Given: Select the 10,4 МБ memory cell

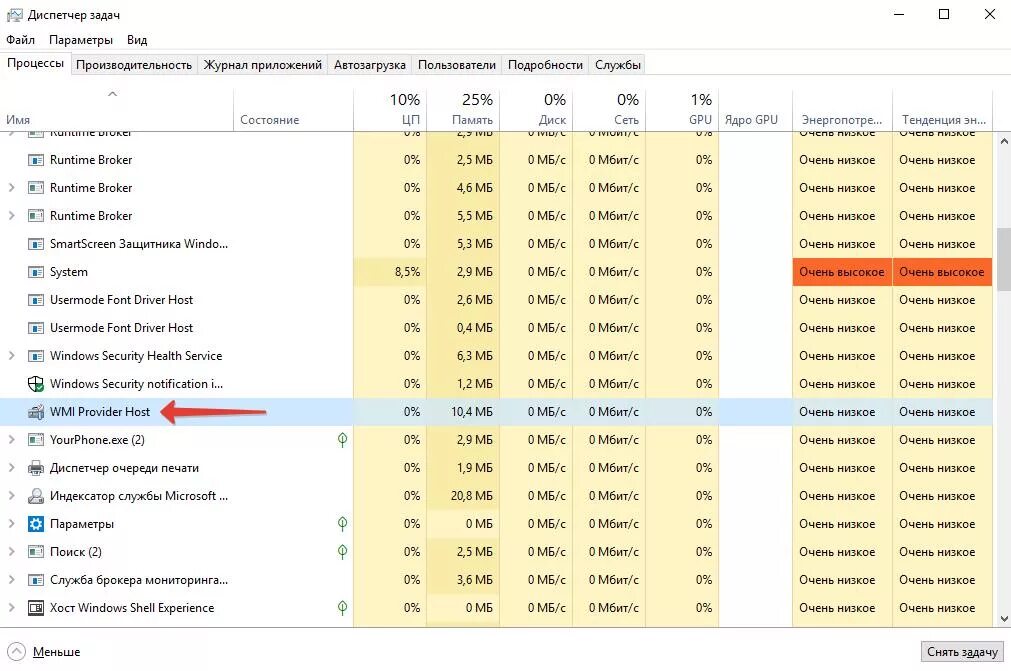Looking at the screenshot, I should tap(463, 412).
